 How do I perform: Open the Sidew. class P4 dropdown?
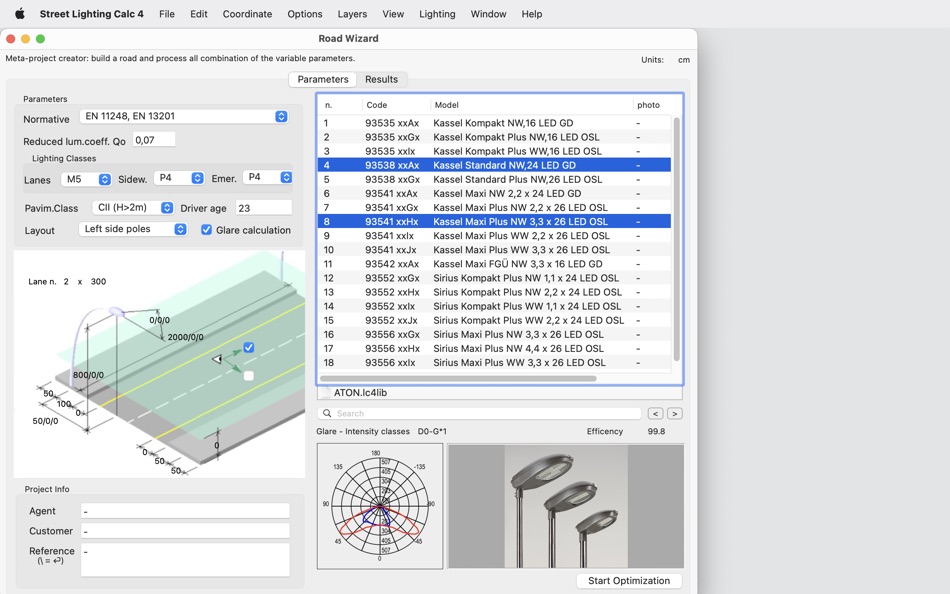(x=179, y=178)
